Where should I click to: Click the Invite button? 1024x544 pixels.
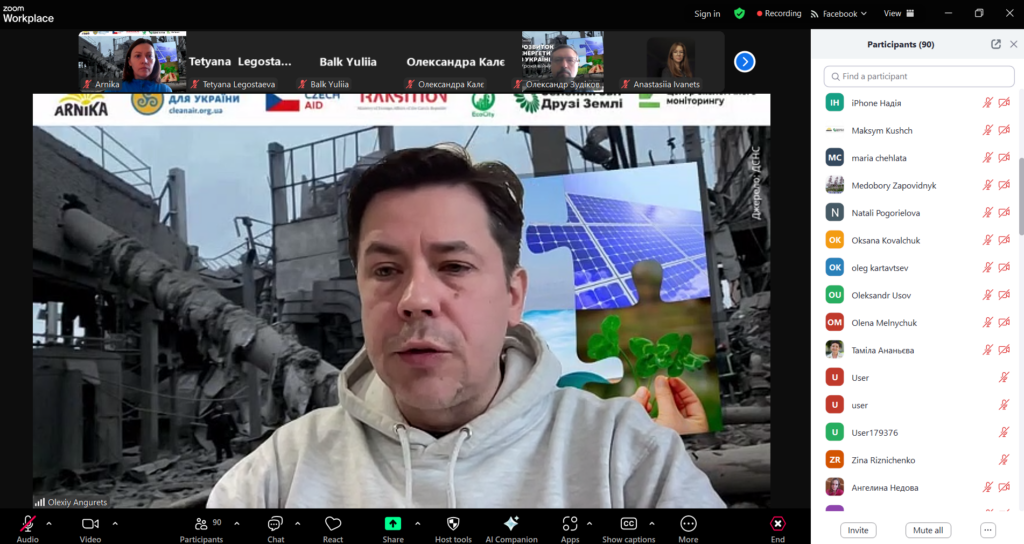855,530
